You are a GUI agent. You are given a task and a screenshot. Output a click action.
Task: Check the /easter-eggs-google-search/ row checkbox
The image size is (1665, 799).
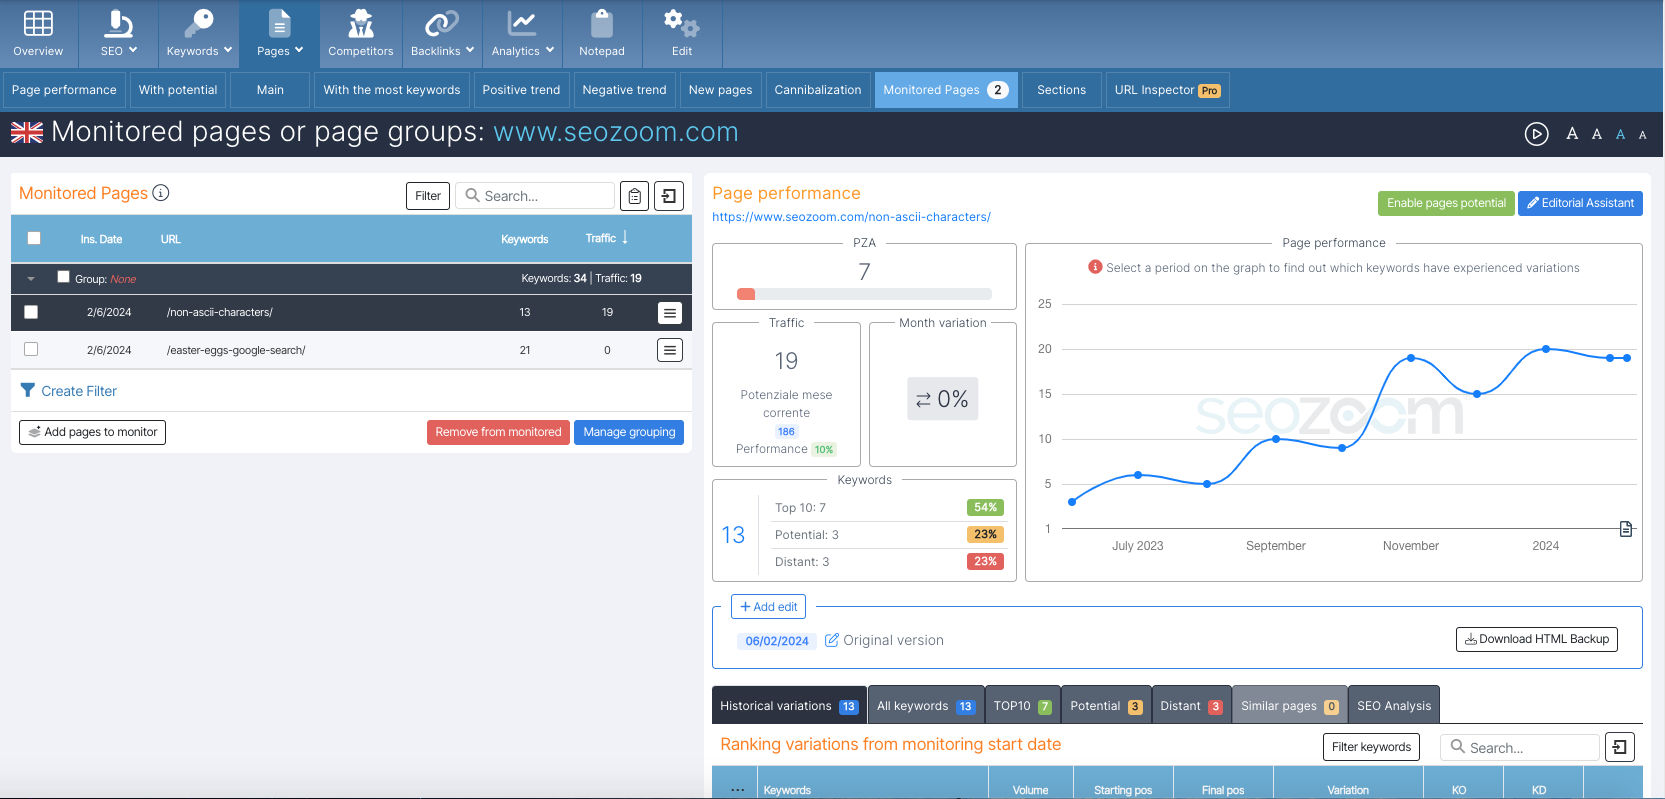31,349
